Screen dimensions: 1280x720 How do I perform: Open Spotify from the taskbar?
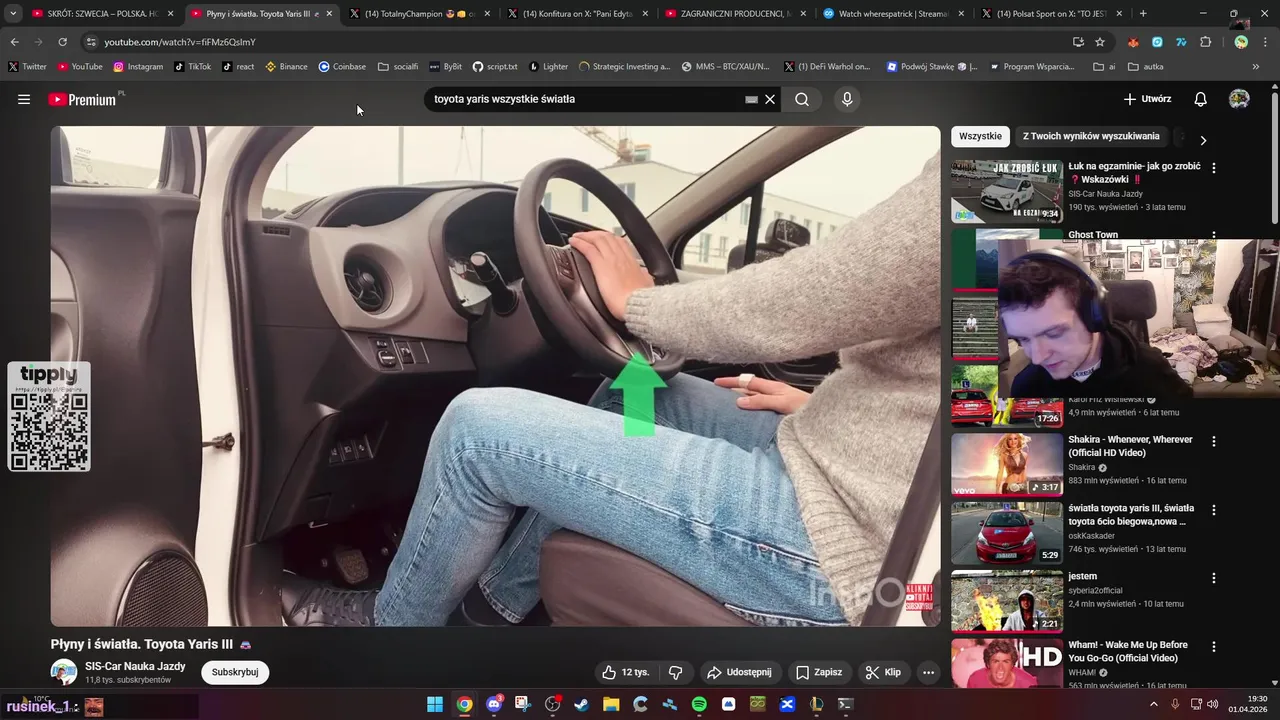699,704
